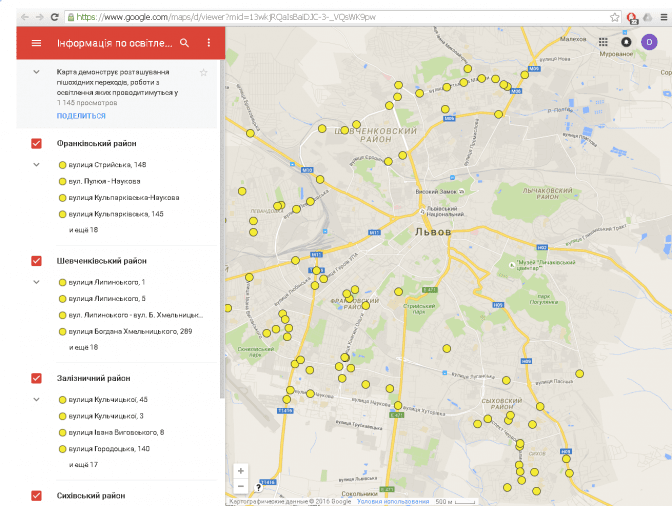Star this map using the star icon
672x506 pixels.
click(204, 73)
